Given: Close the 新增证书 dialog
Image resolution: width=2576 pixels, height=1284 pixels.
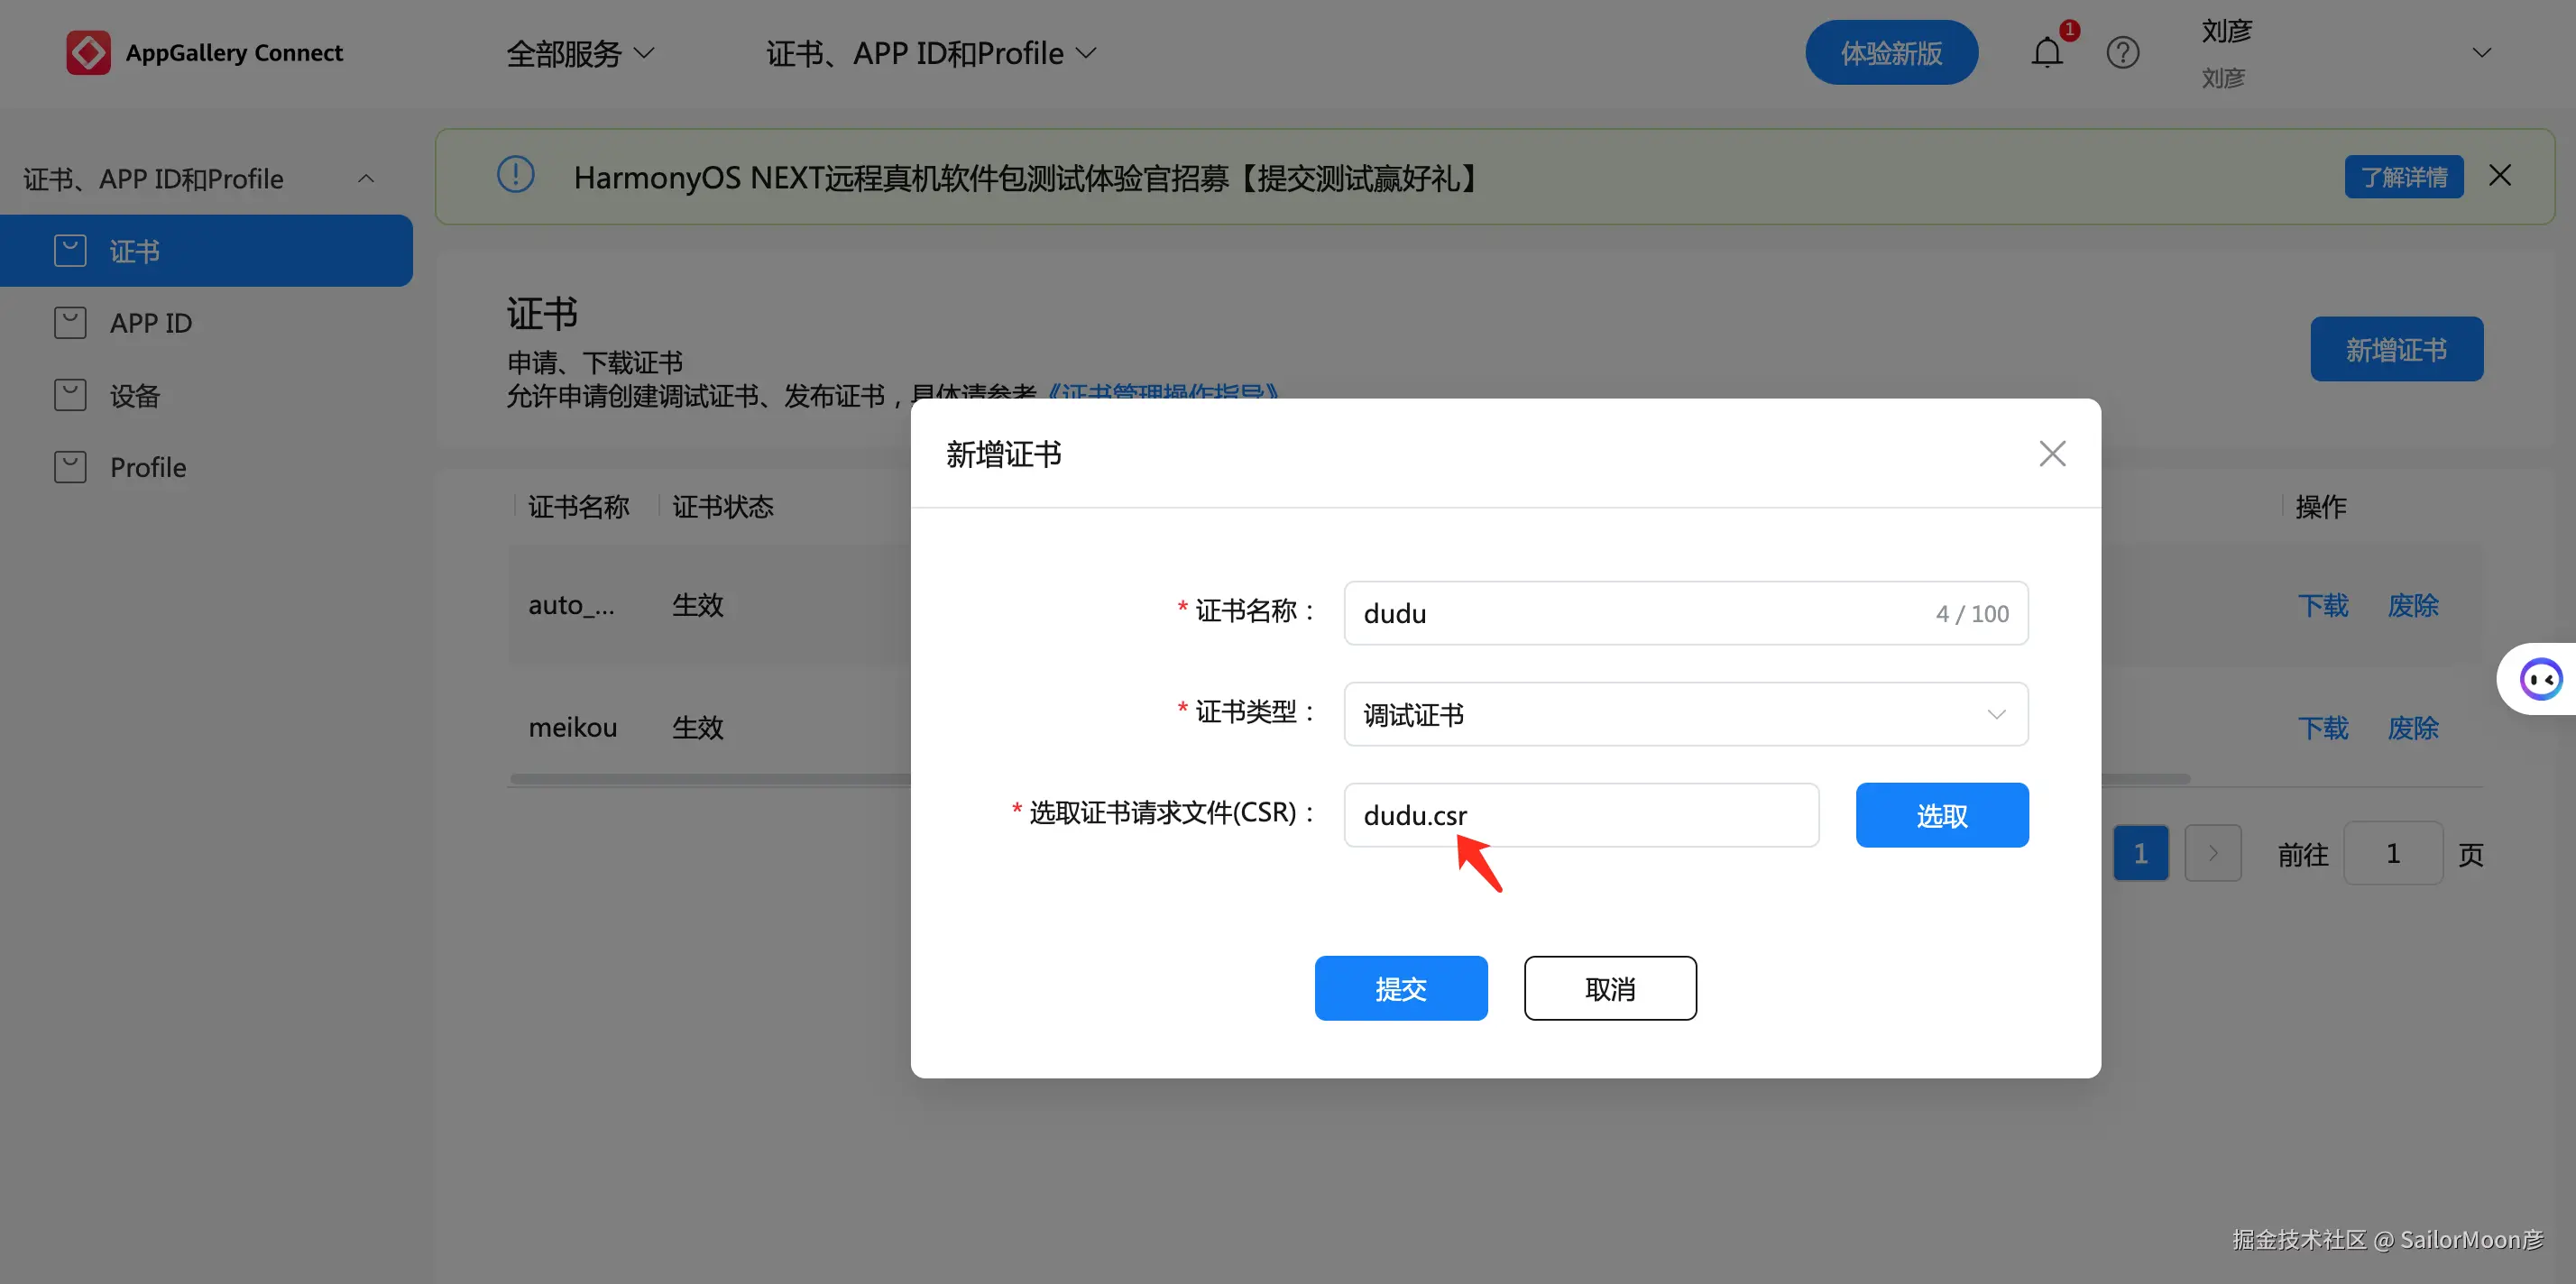Looking at the screenshot, I should click(2052, 453).
